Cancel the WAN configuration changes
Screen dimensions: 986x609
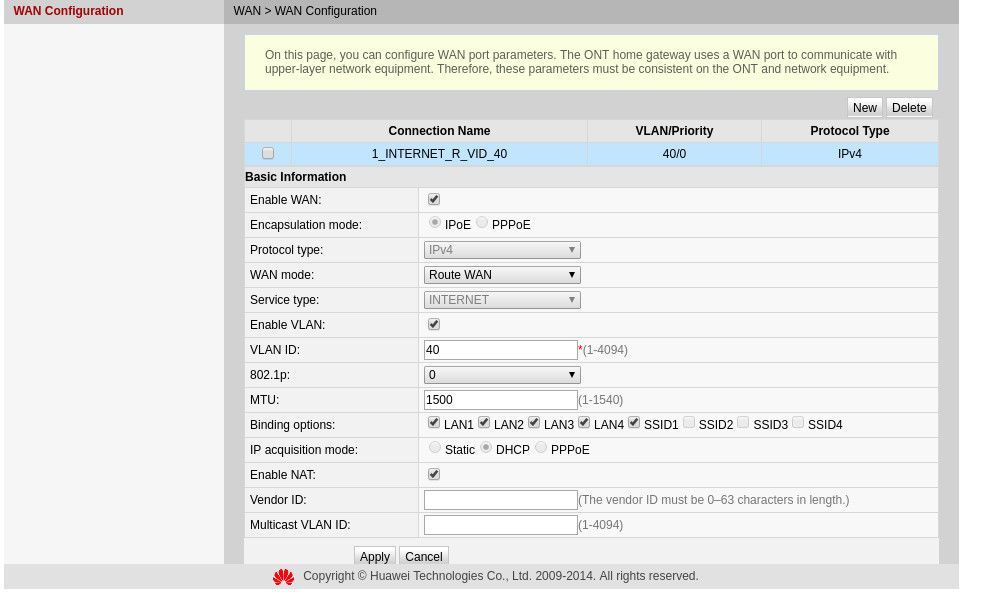pyautogui.click(x=424, y=556)
